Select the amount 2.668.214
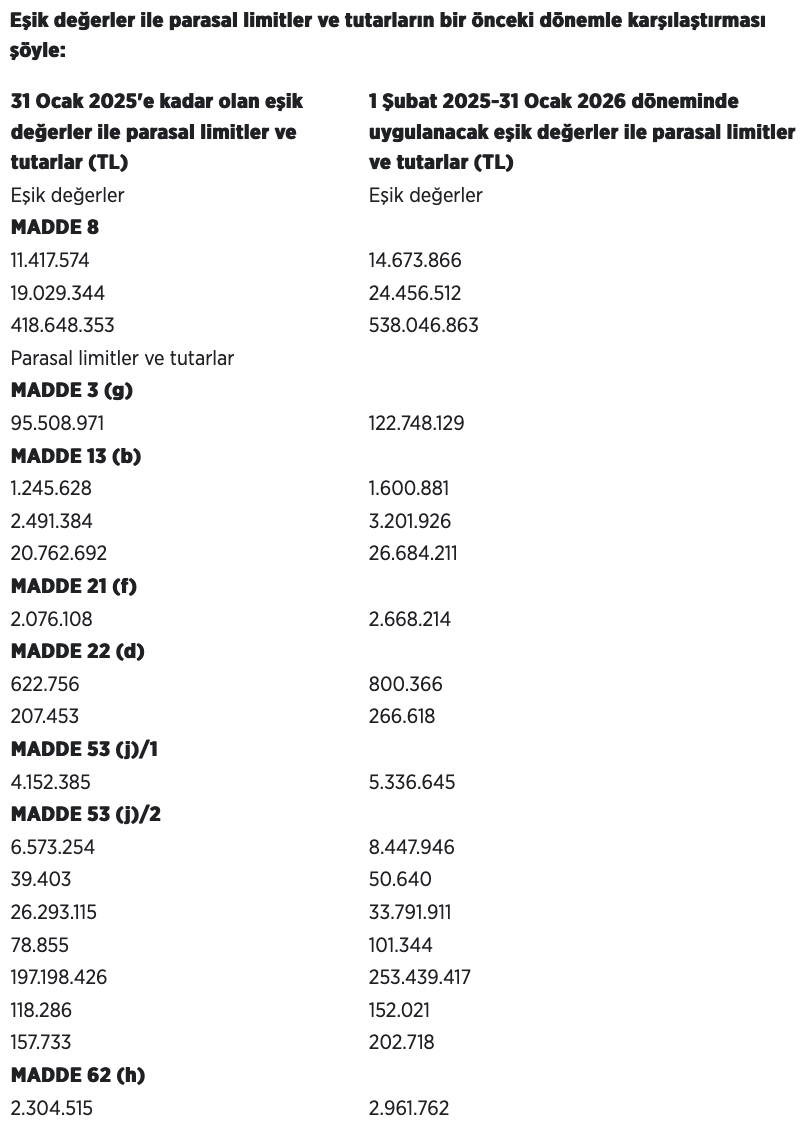The width and height of the screenshot is (811, 1126). 410,619
